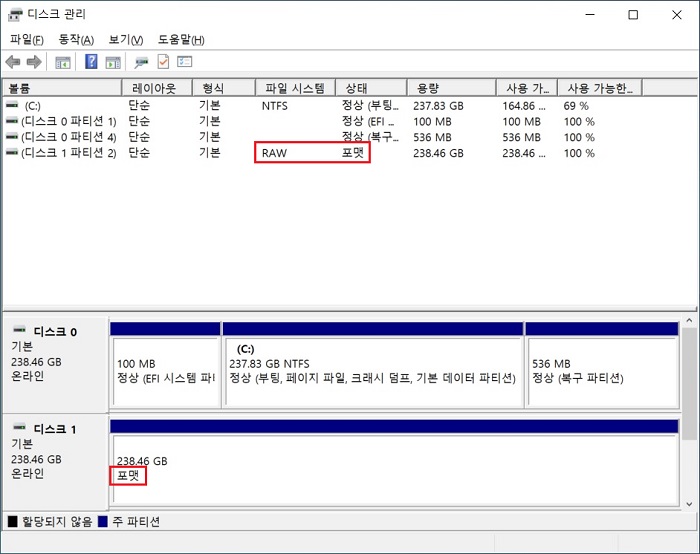Click the NTFS file system cell
This screenshot has height=554, width=700.
275,106
